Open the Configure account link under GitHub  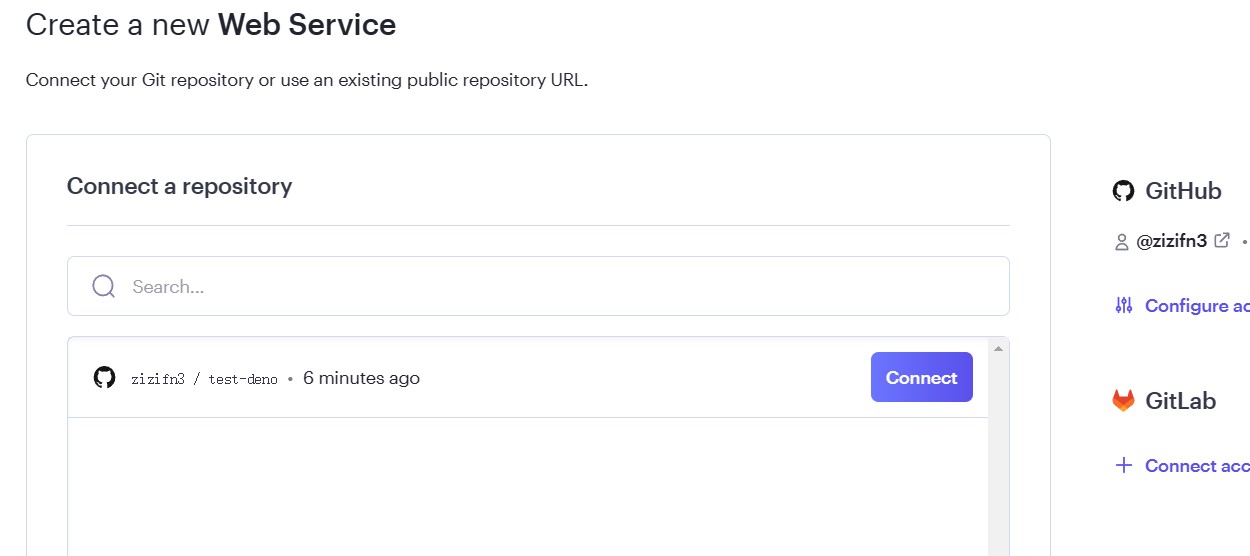[x=1197, y=306]
